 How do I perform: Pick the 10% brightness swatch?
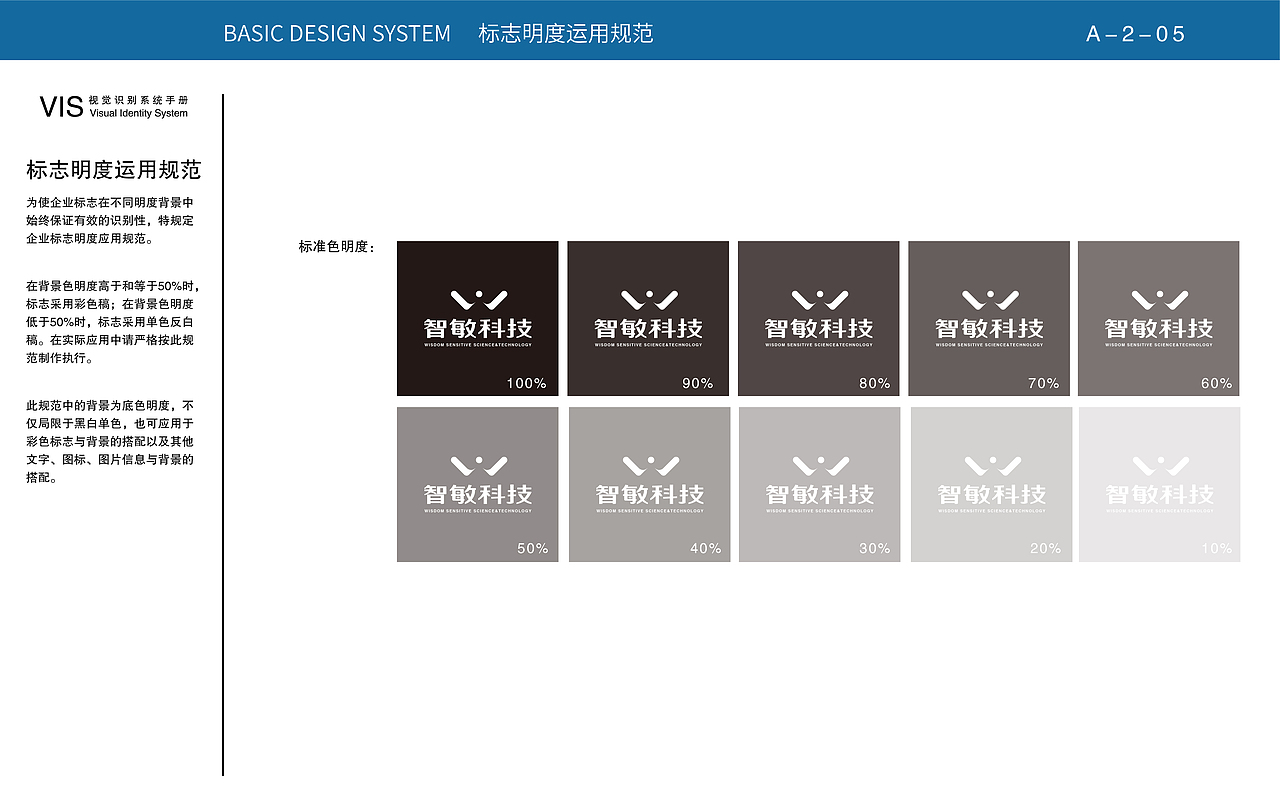(1160, 484)
